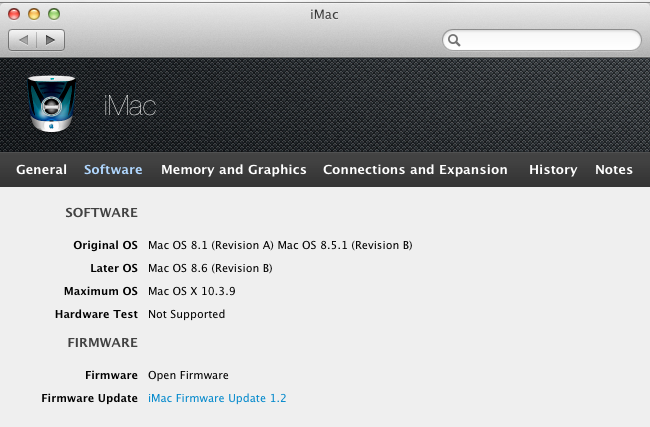The image size is (650, 427).
Task: Go to the Notes tab
Action: [614, 170]
